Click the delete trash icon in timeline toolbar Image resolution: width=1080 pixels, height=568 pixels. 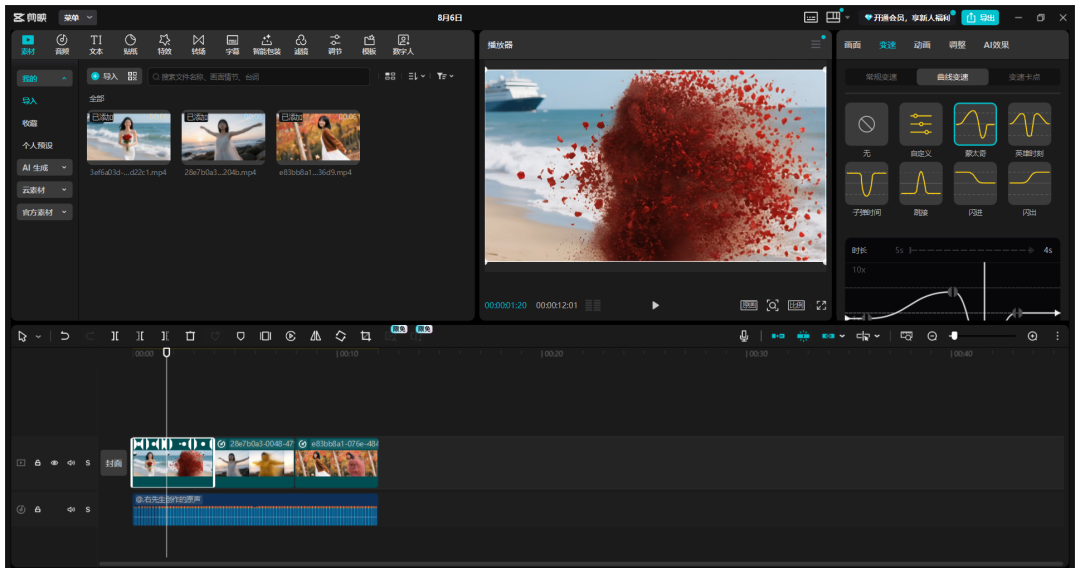point(190,336)
